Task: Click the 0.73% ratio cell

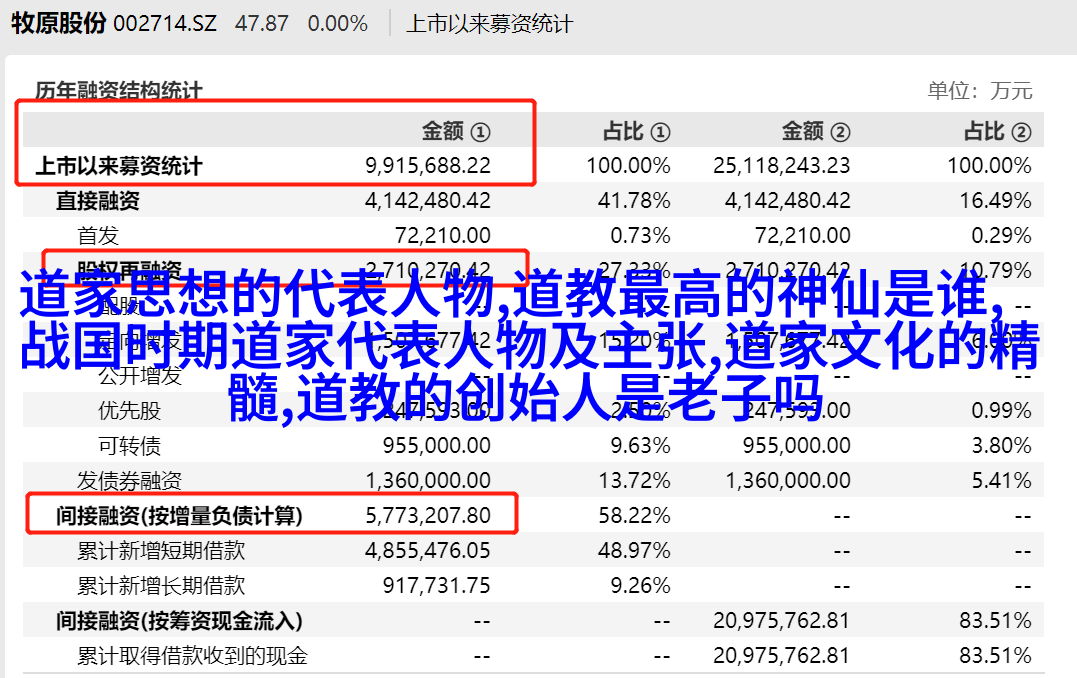Action: pyautogui.click(x=640, y=236)
